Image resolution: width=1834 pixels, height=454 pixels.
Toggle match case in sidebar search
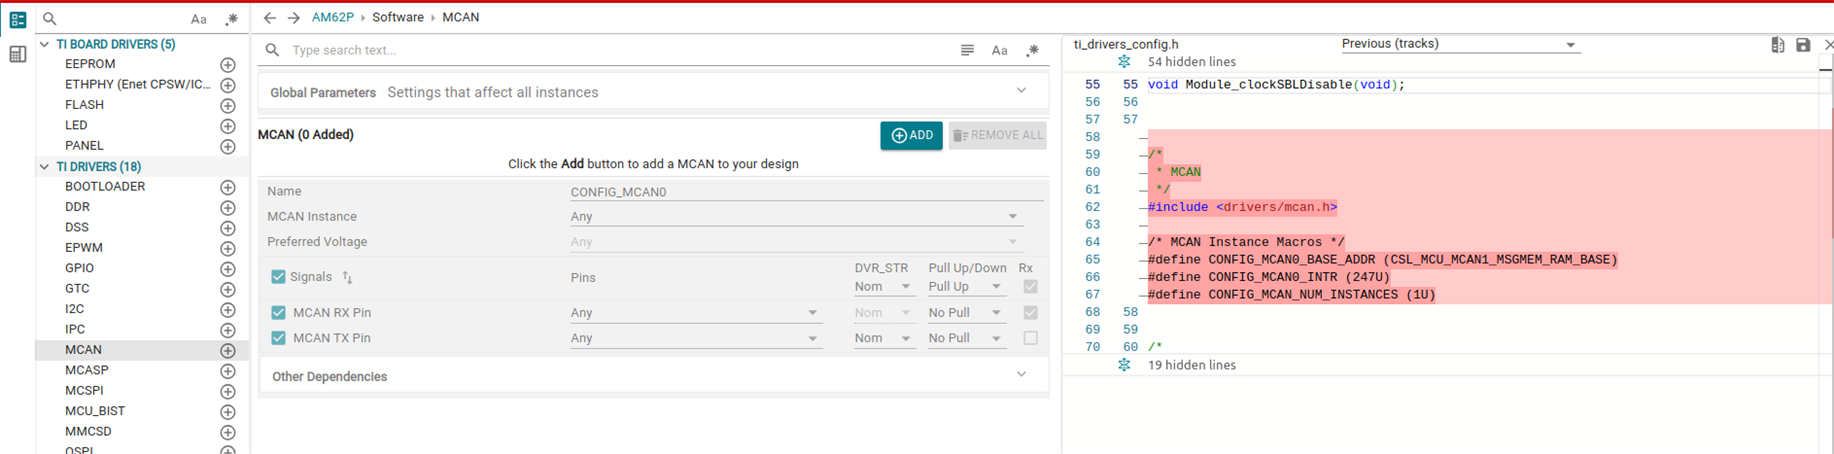tap(199, 19)
